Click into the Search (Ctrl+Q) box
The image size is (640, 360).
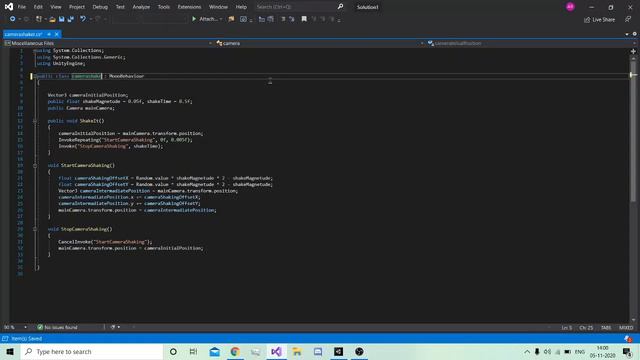click(296, 7)
